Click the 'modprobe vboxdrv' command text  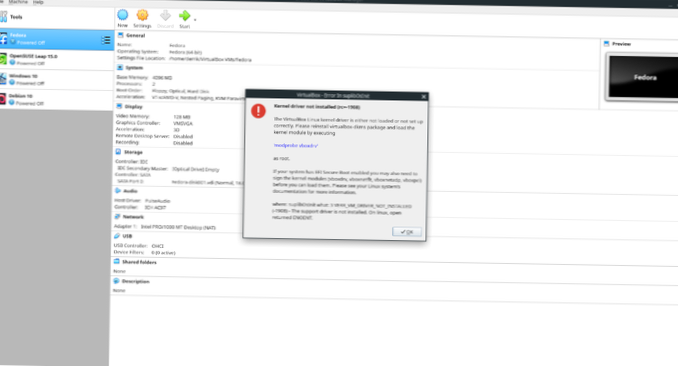(296, 146)
